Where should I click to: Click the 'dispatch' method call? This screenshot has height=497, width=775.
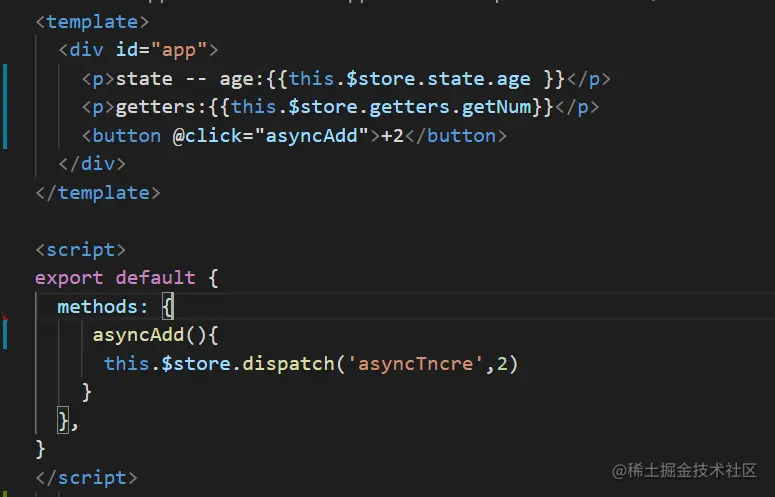289,364
